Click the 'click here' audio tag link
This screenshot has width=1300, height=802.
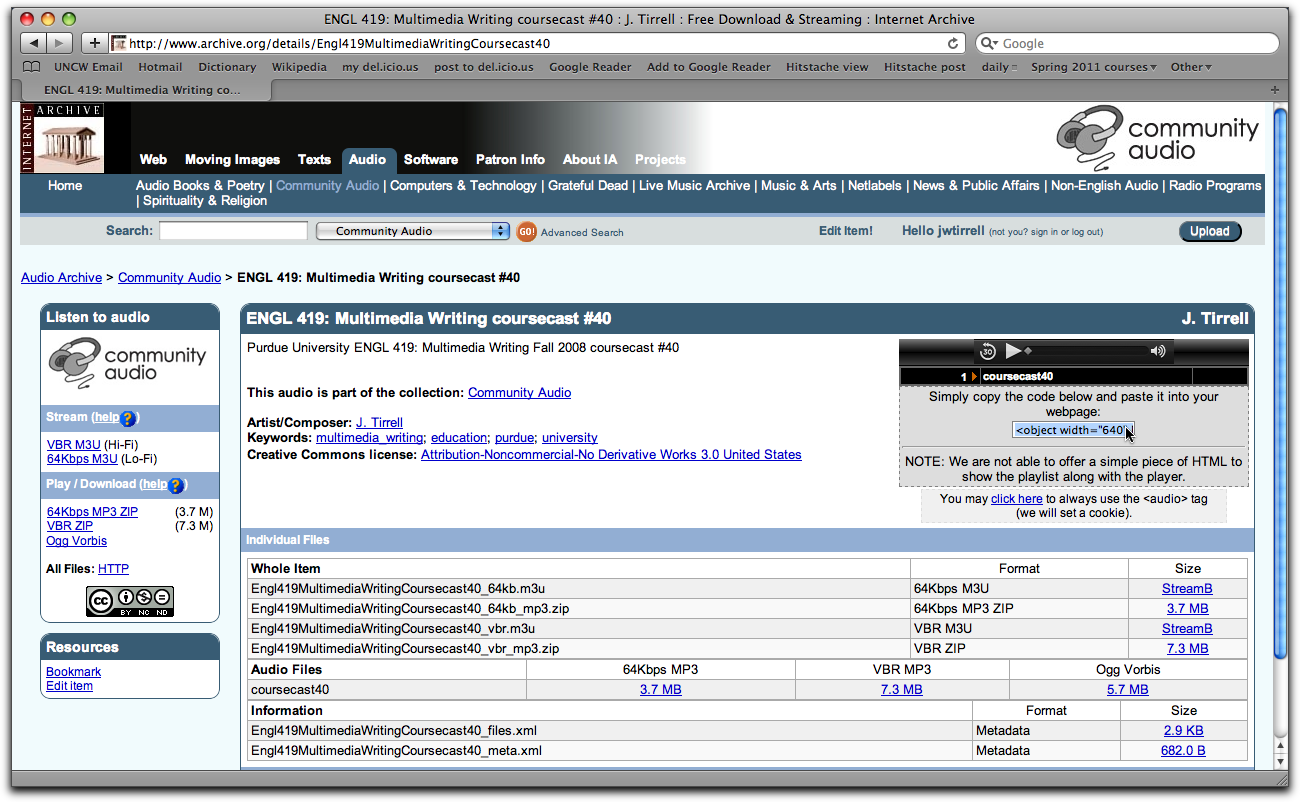tap(1017, 498)
